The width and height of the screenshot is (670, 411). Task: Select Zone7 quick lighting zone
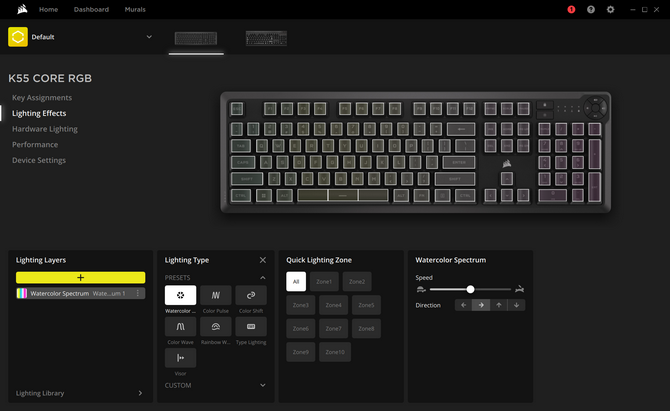click(333, 329)
